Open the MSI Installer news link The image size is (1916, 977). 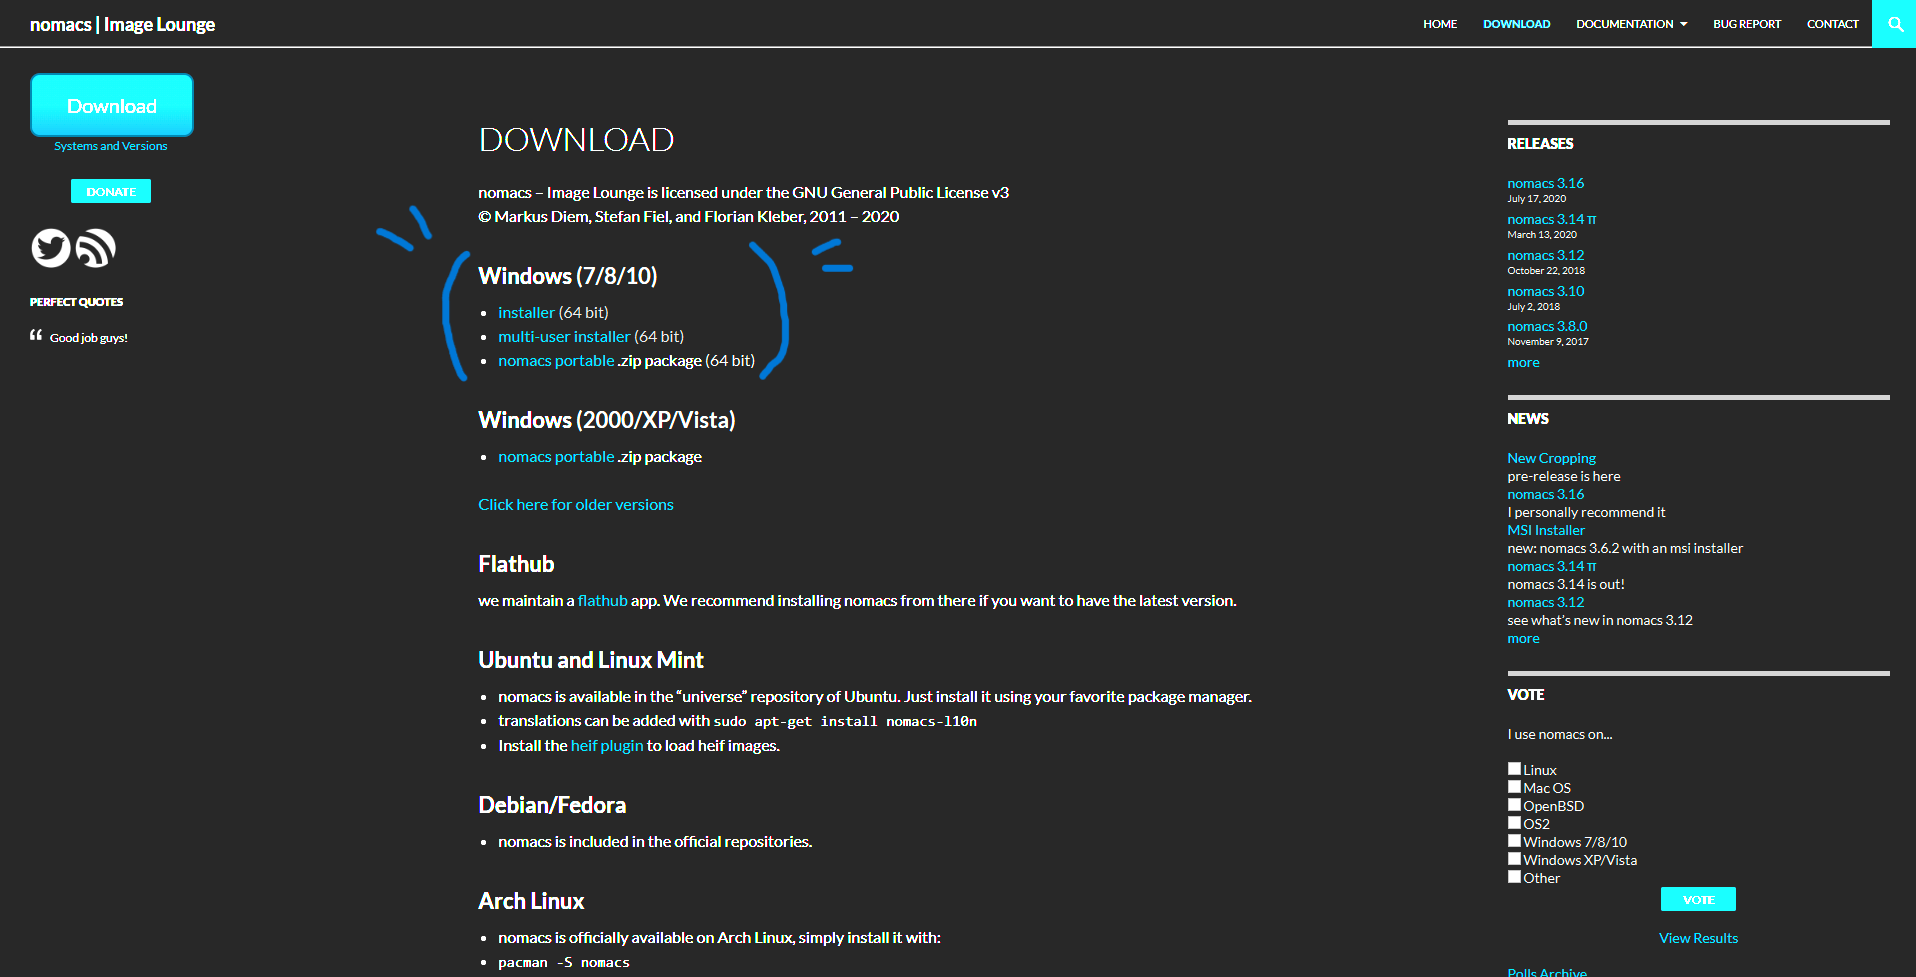pos(1546,530)
